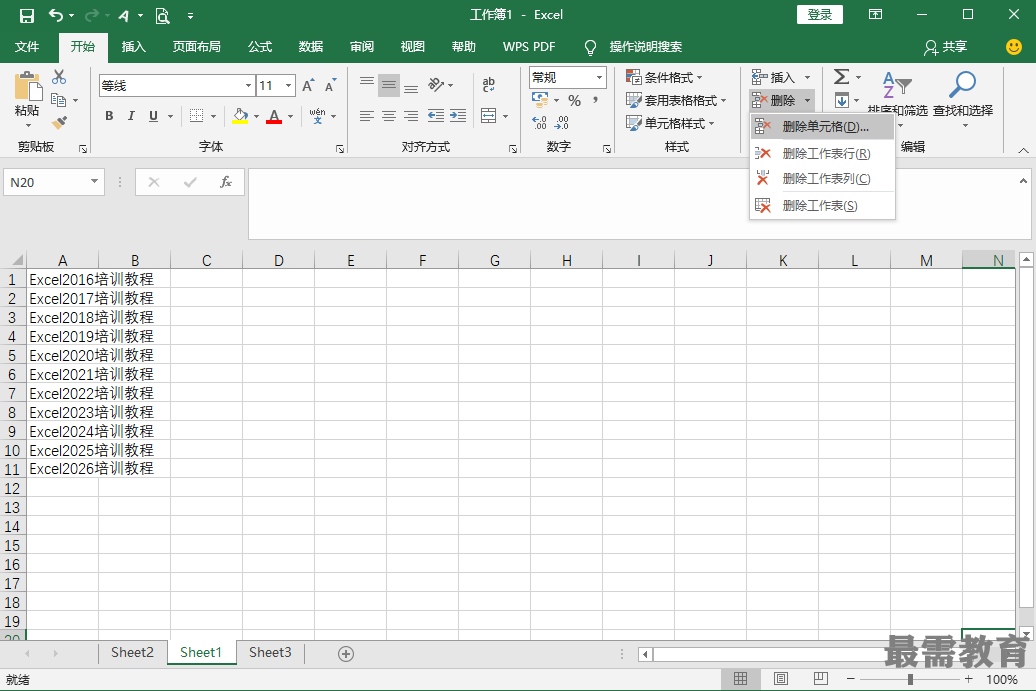Toggle Bold formatting
Viewport: 1036px width, 691px height.
[109, 116]
